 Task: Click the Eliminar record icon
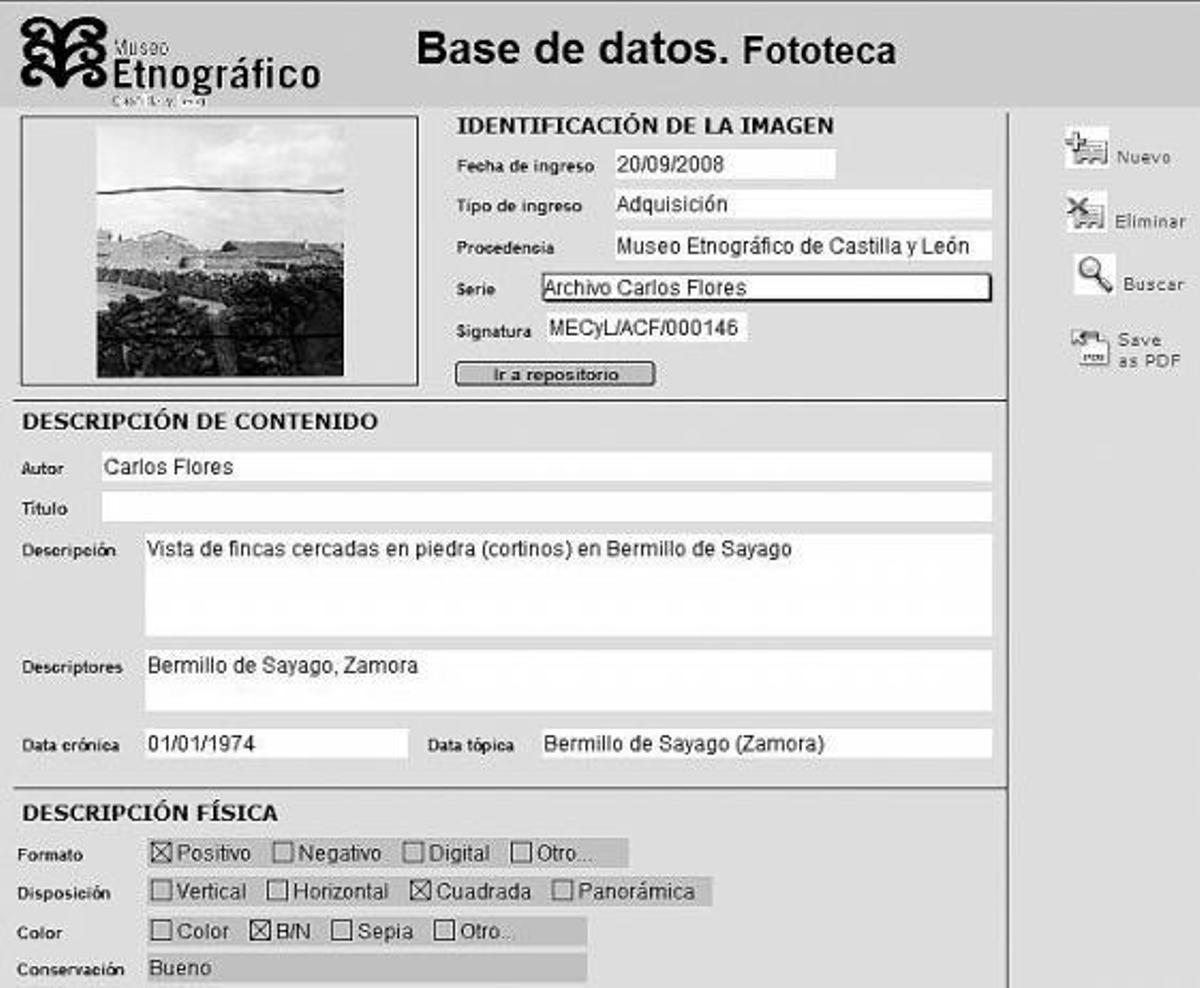pyautogui.click(x=1087, y=213)
